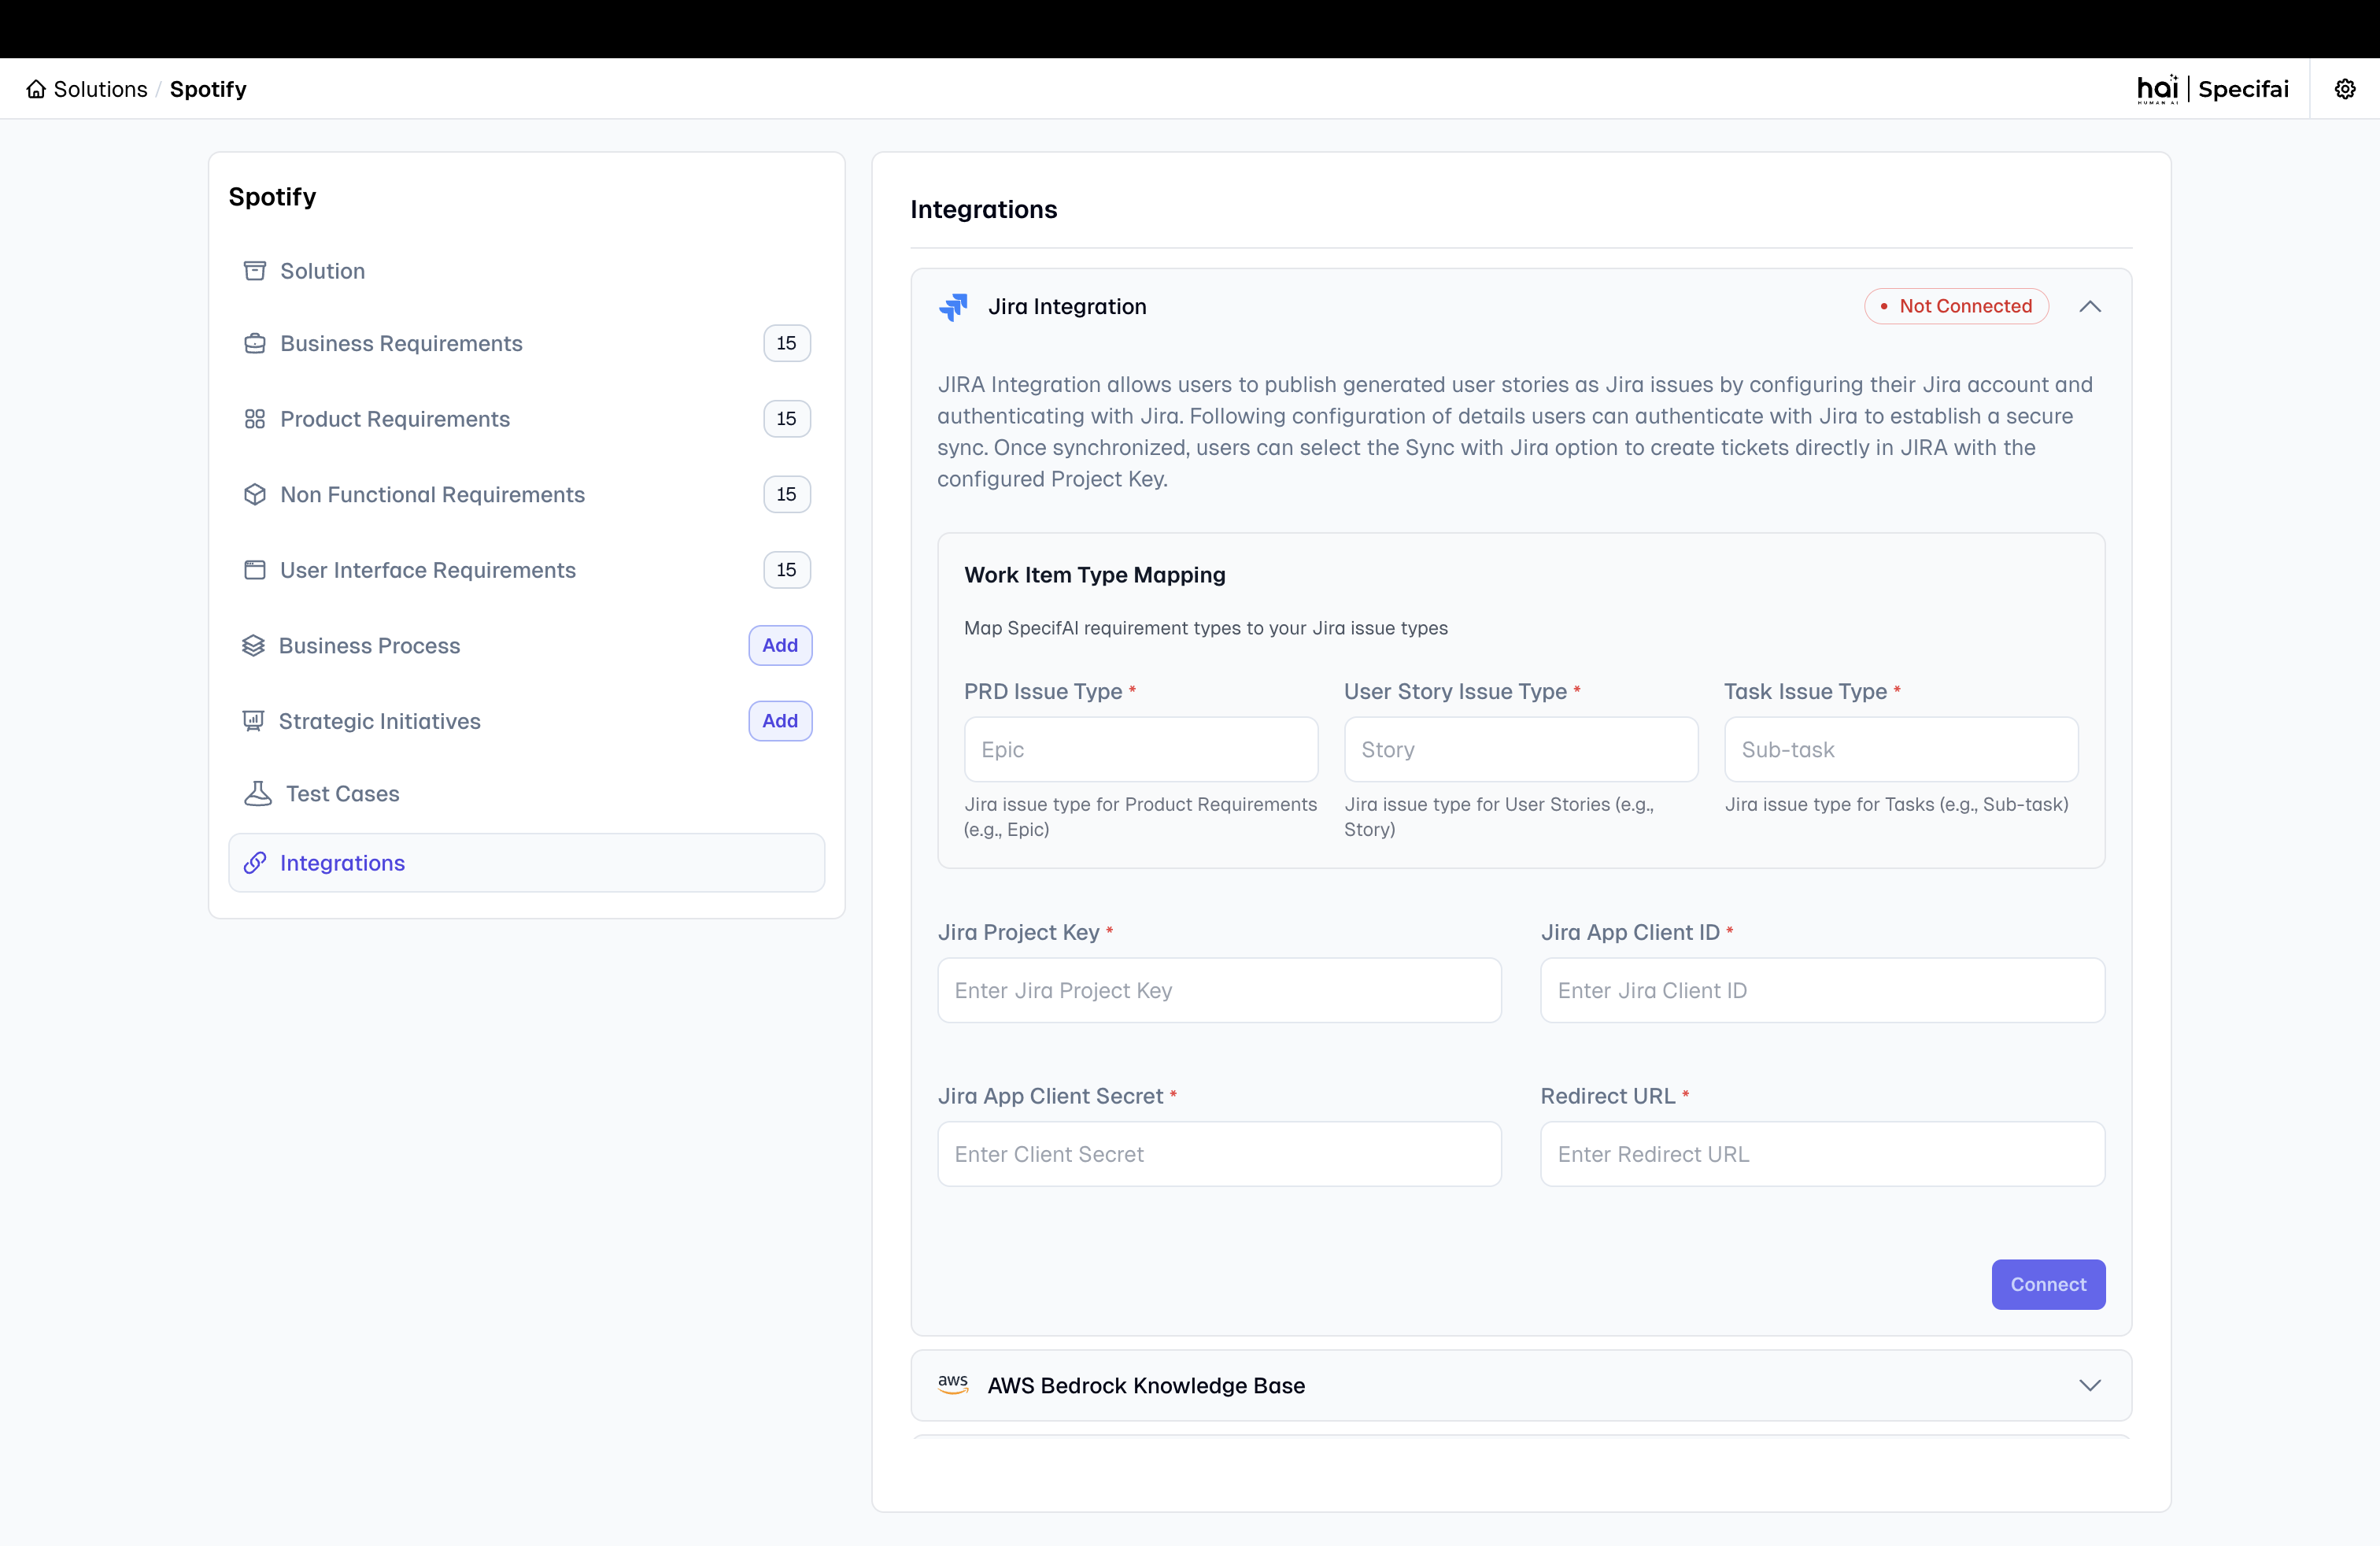Screen dimensions: 2380x1546
Task: Click the AWS Bedrock Knowledge Base title
Action: 1146,1385
